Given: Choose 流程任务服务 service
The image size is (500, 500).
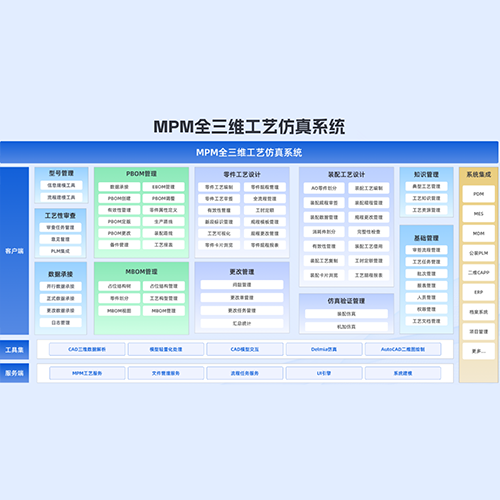Looking at the screenshot, I should pos(245,373).
